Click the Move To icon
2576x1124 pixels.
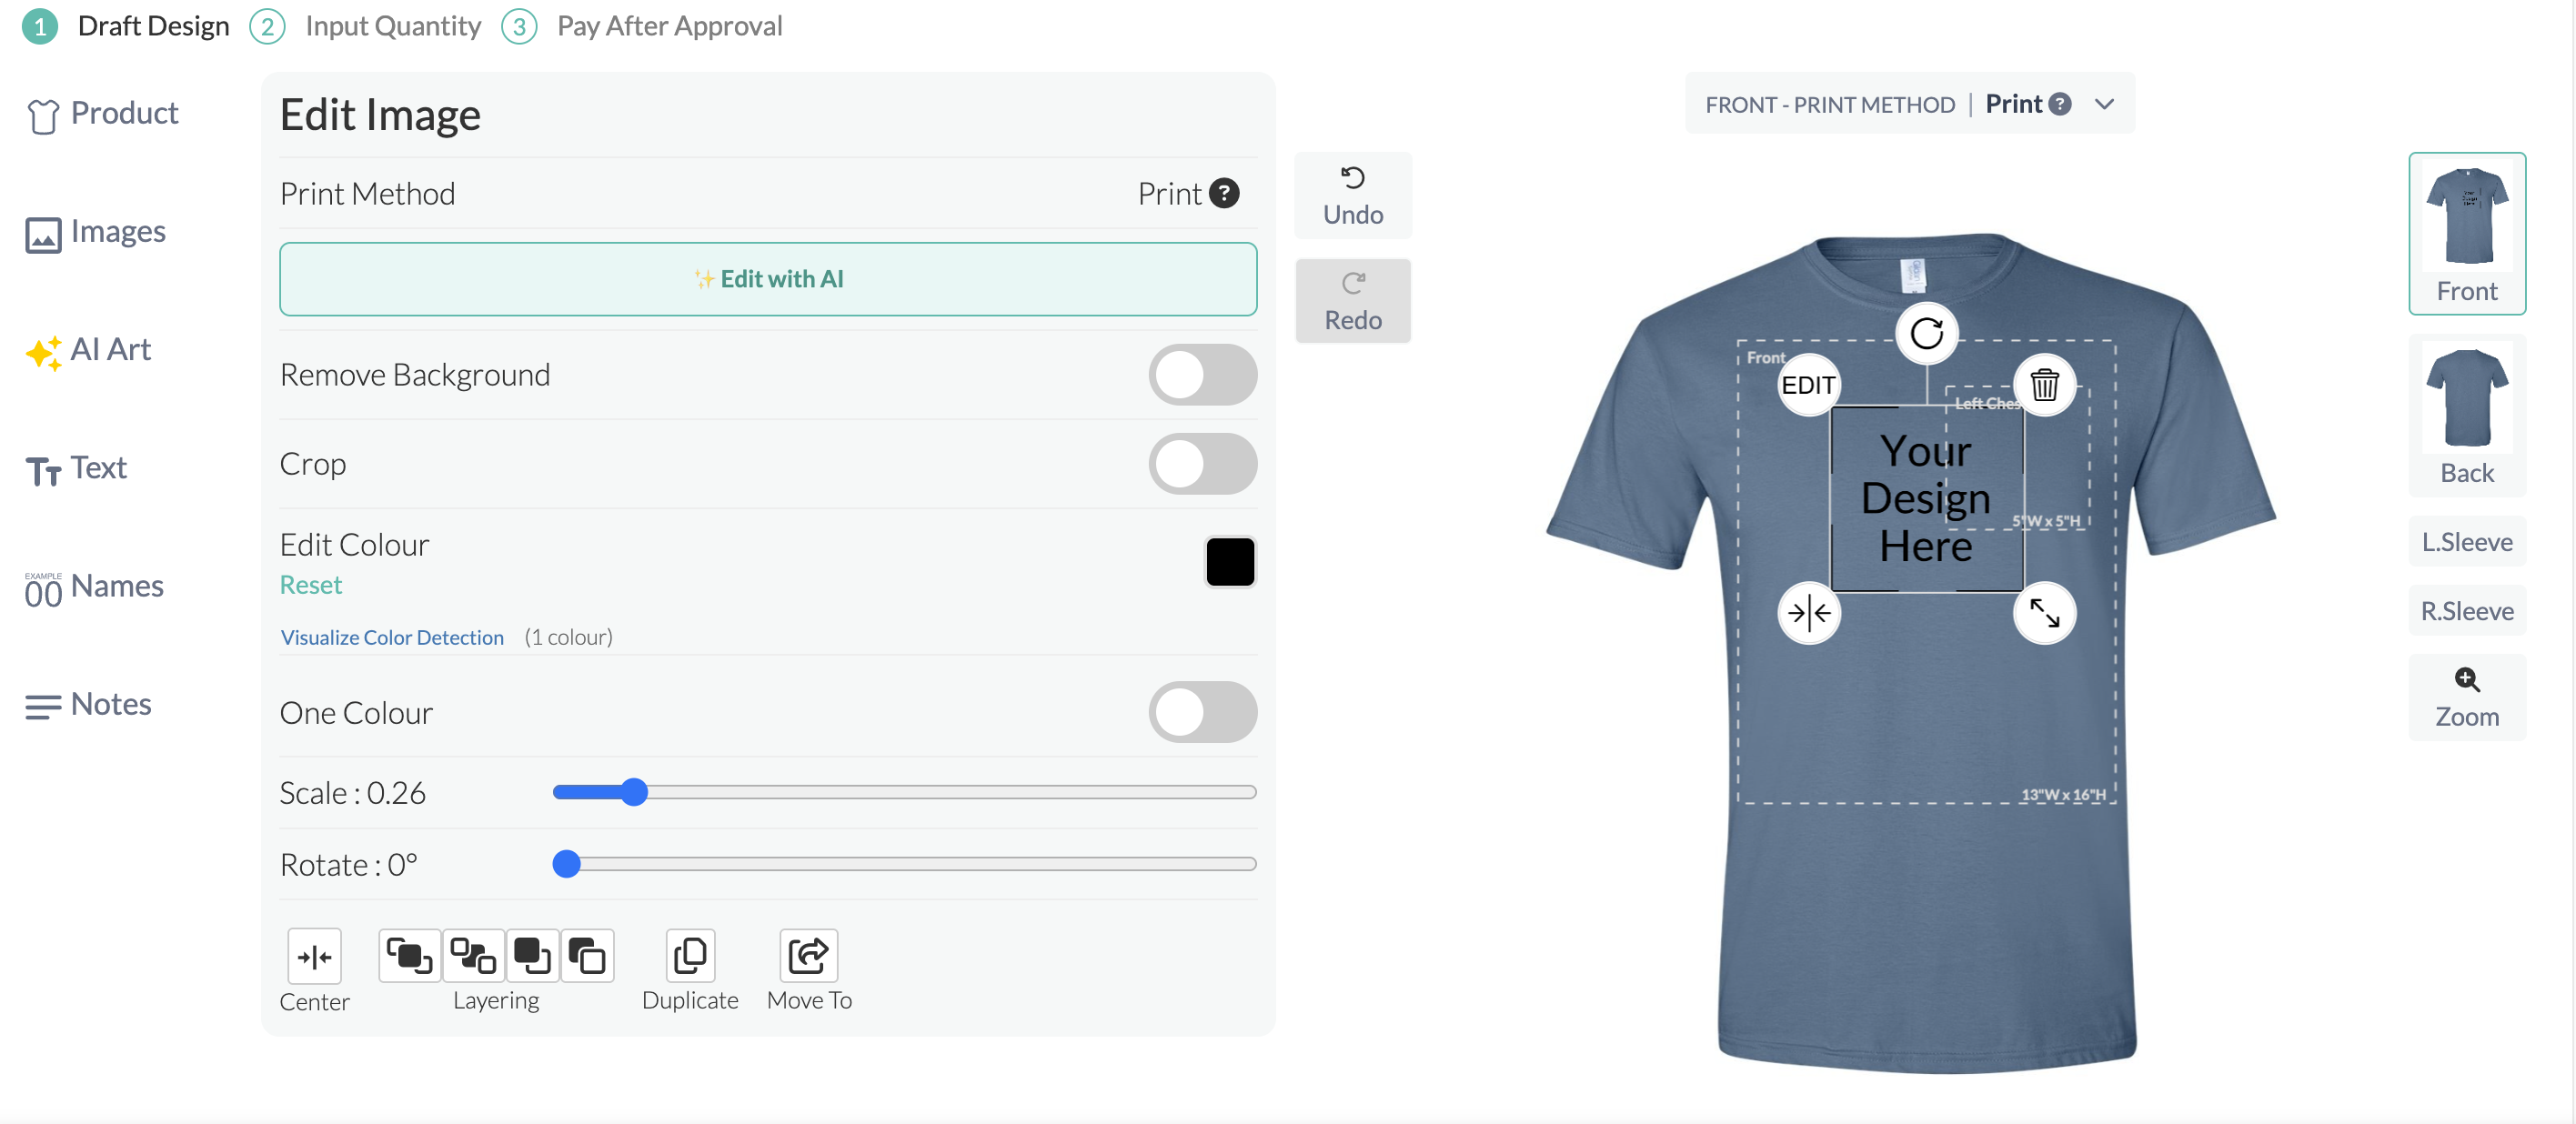pos(808,956)
